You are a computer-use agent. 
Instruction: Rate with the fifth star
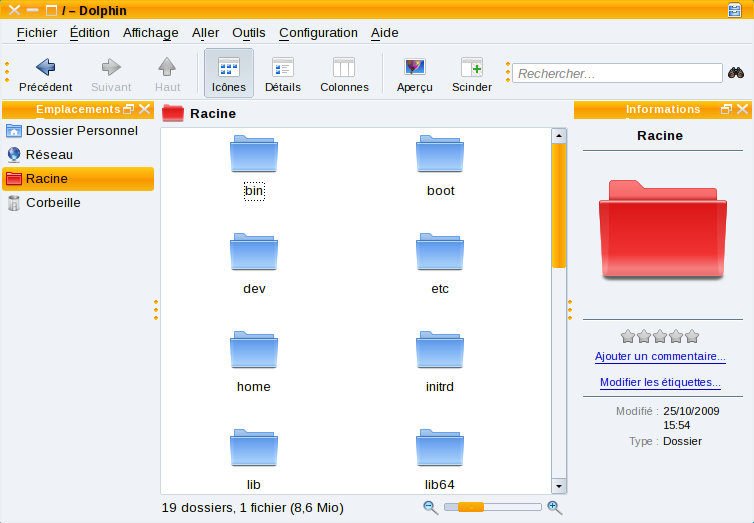(692, 336)
